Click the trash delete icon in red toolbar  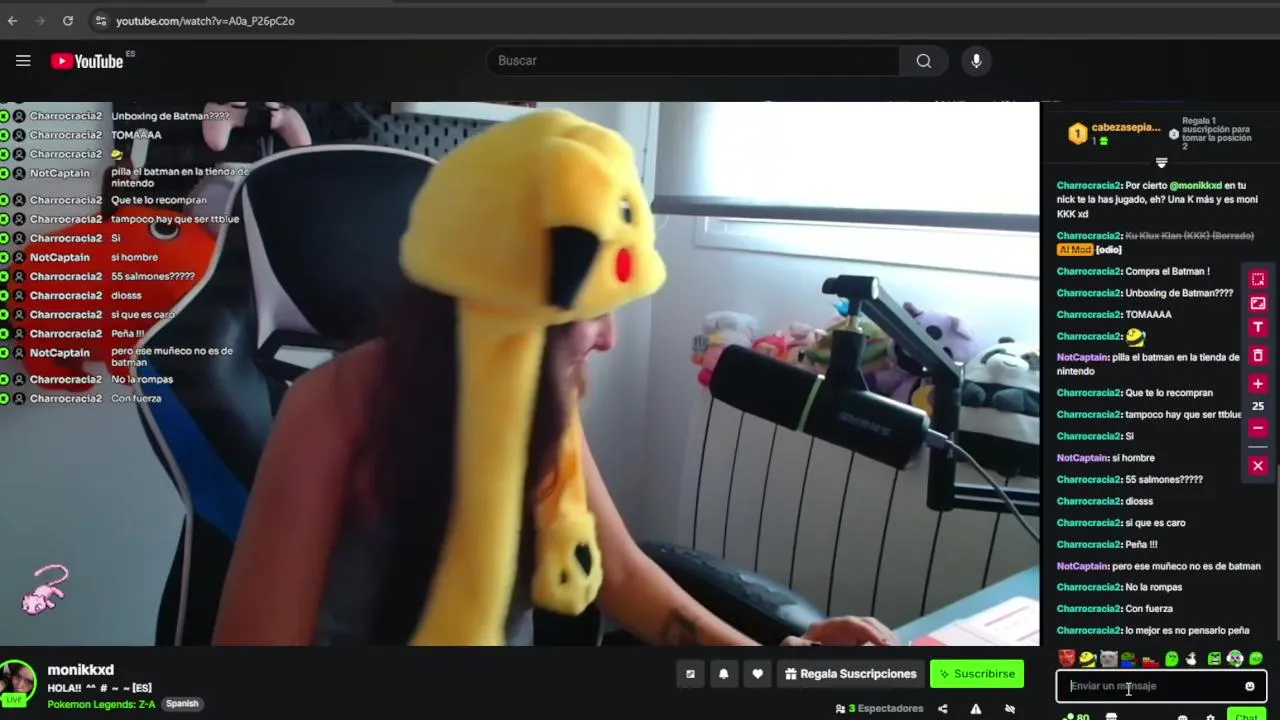(x=1258, y=355)
